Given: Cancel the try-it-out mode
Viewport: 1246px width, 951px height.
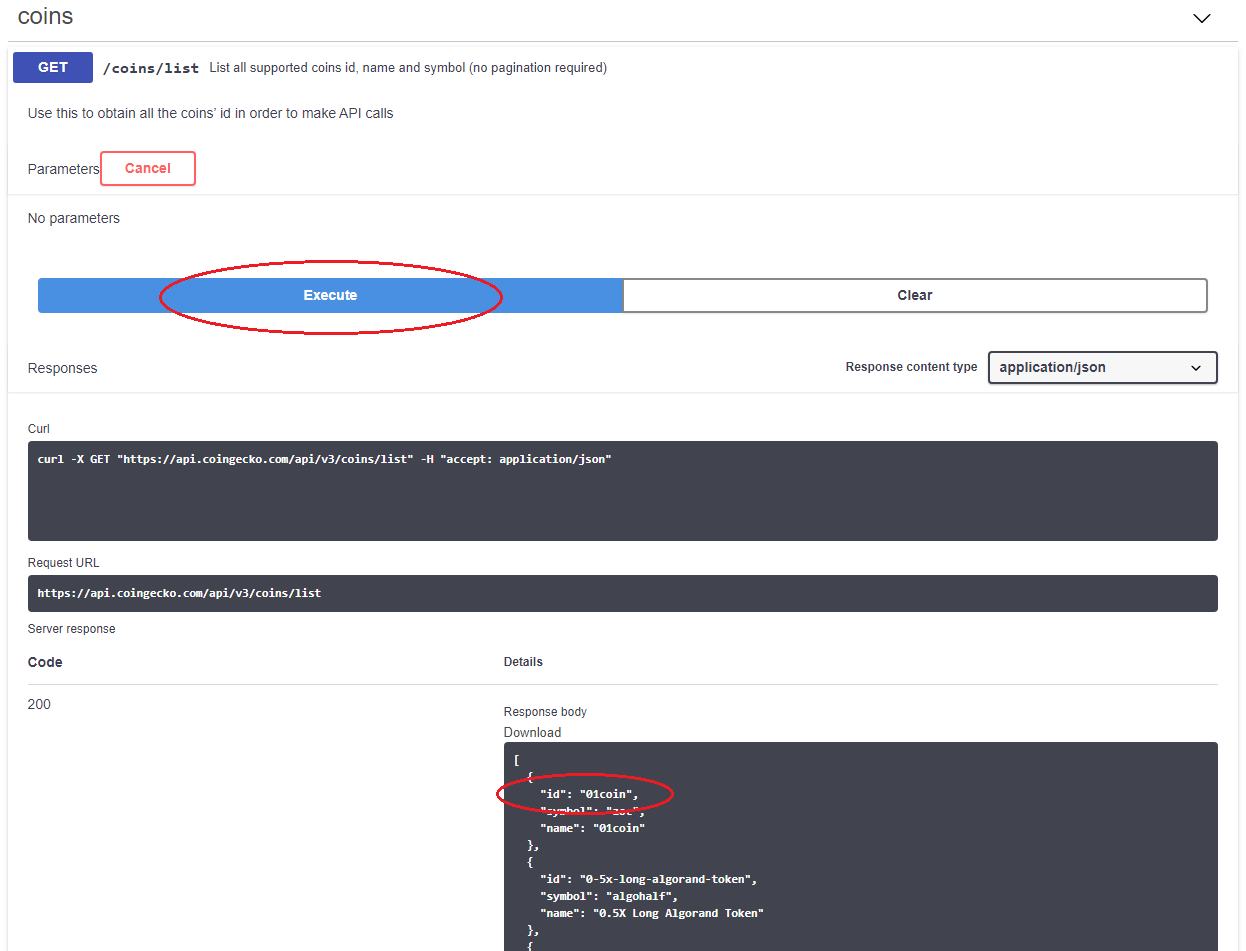Looking at the screenshot, I should tap(148, 168).
